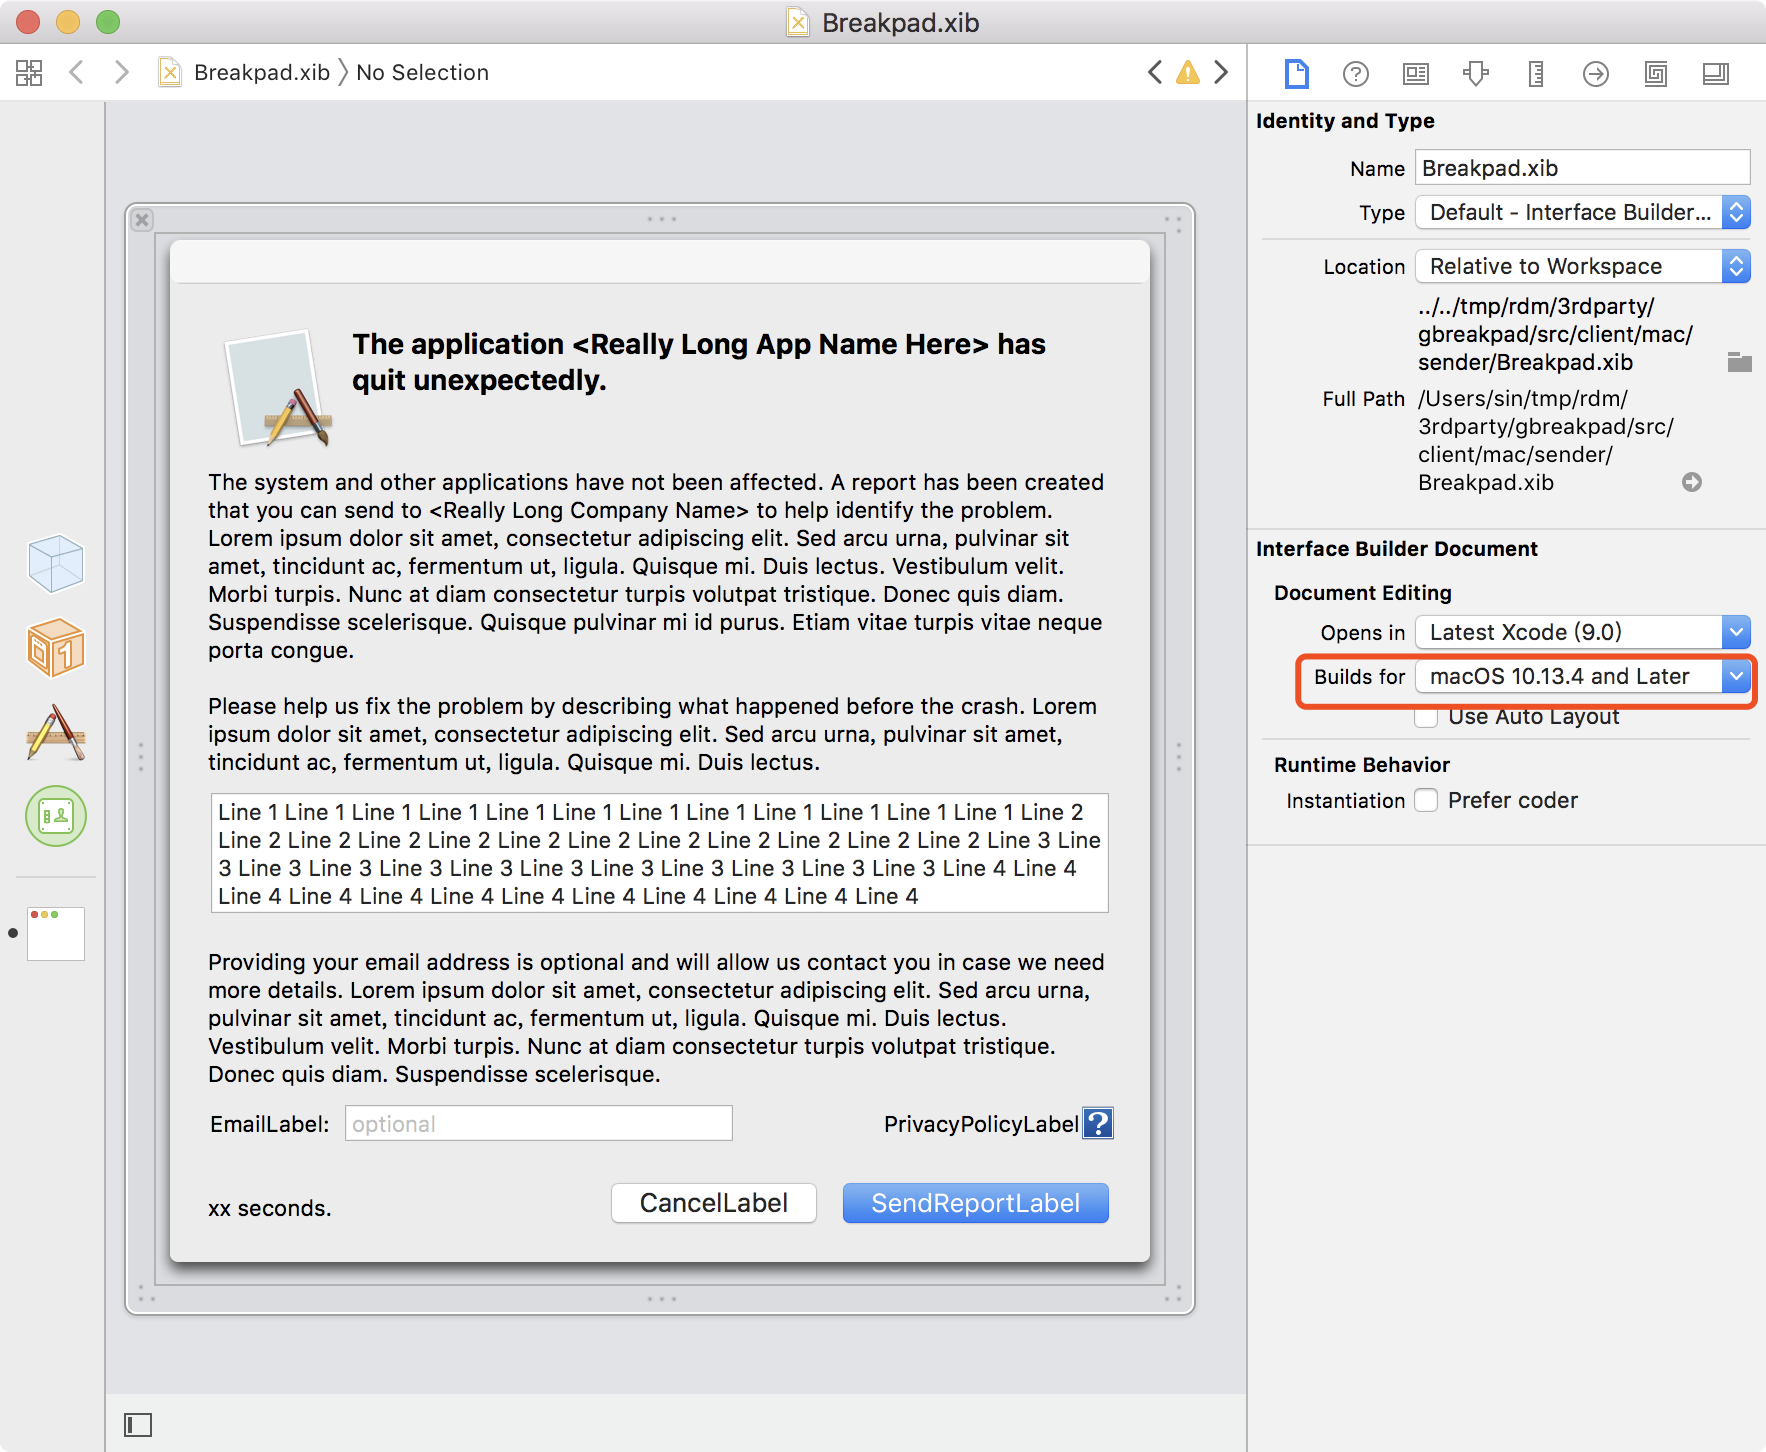Toggle the document outline button
The height and width of the screenshot is (1452, 1766).
138,1424
